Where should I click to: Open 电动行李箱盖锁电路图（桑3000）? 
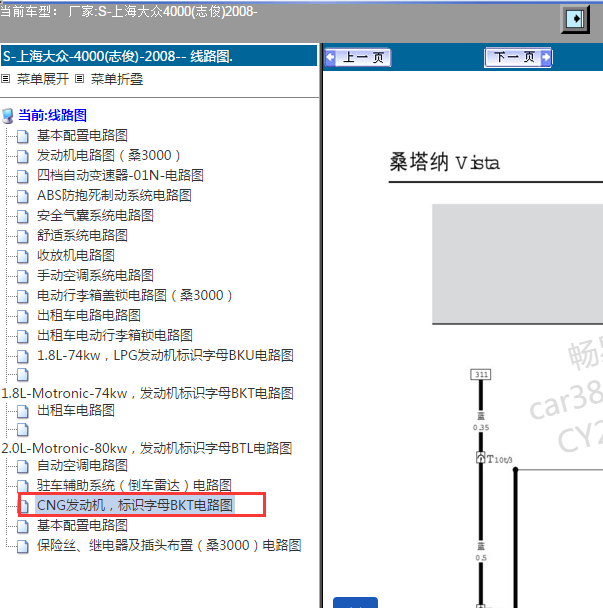(x=135, y=295)
